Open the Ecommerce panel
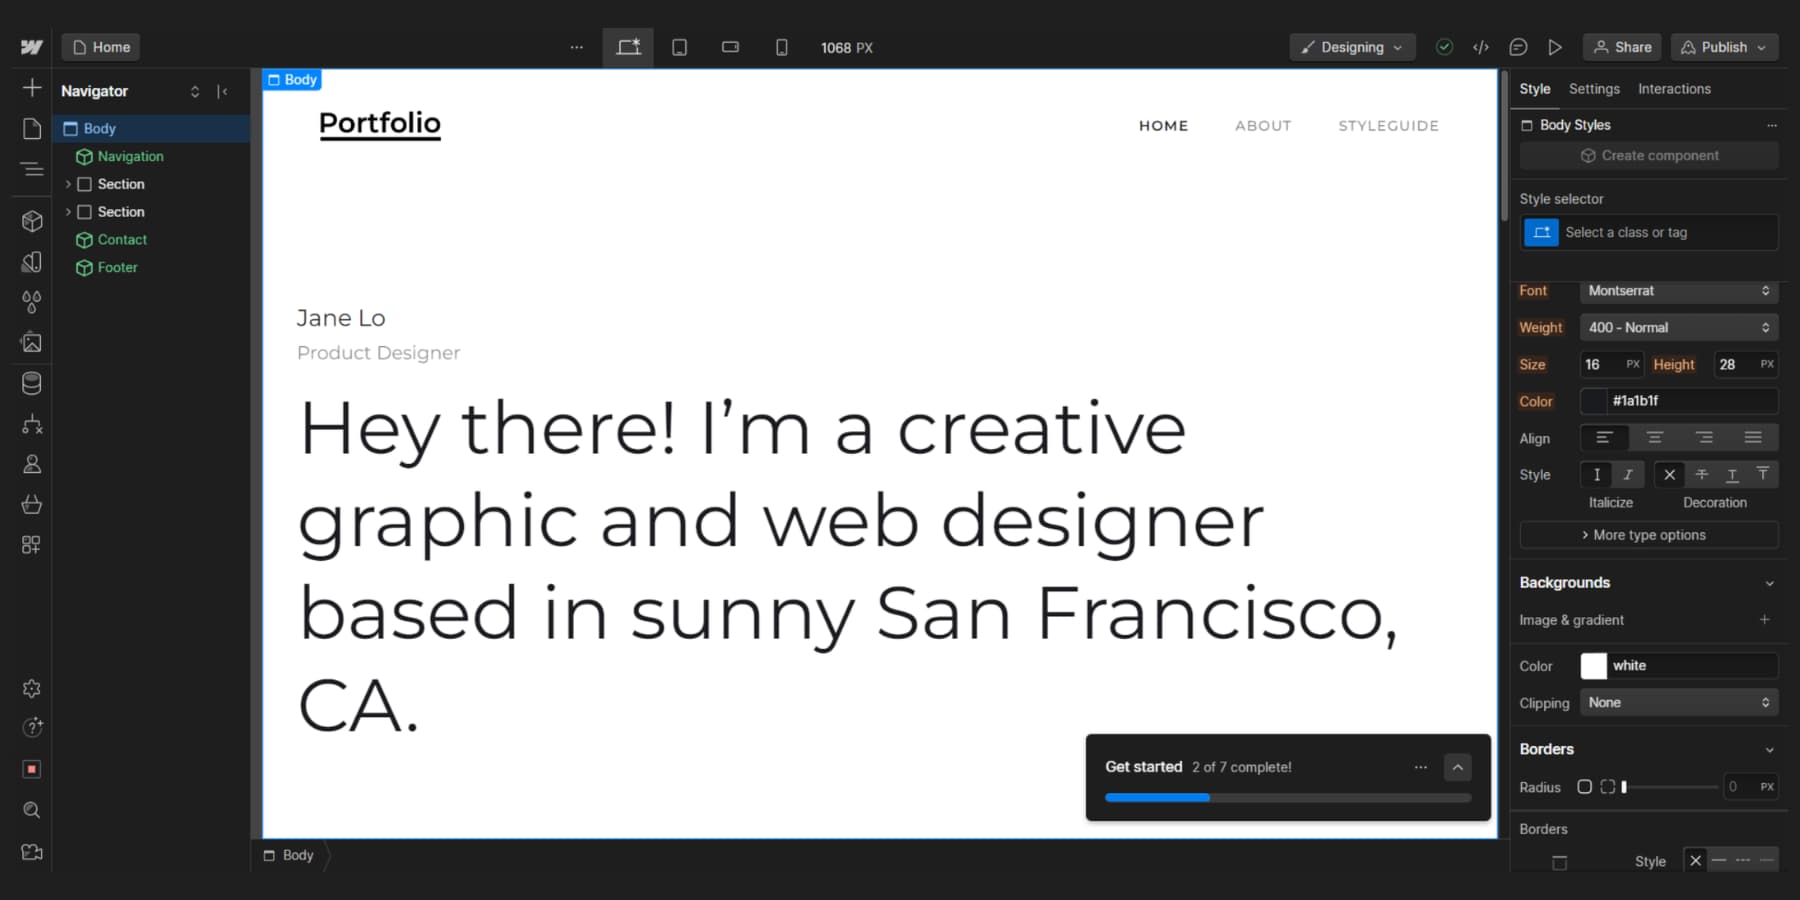Screen dimensions: 1800x900 (31, 504)
